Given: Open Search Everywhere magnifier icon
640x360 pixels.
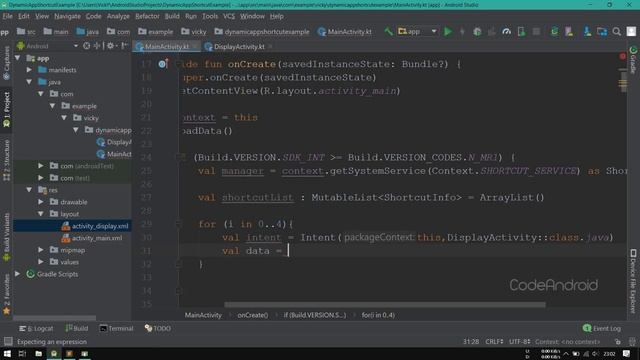Looking at the screenshot, I should click(x=617, y=31).
